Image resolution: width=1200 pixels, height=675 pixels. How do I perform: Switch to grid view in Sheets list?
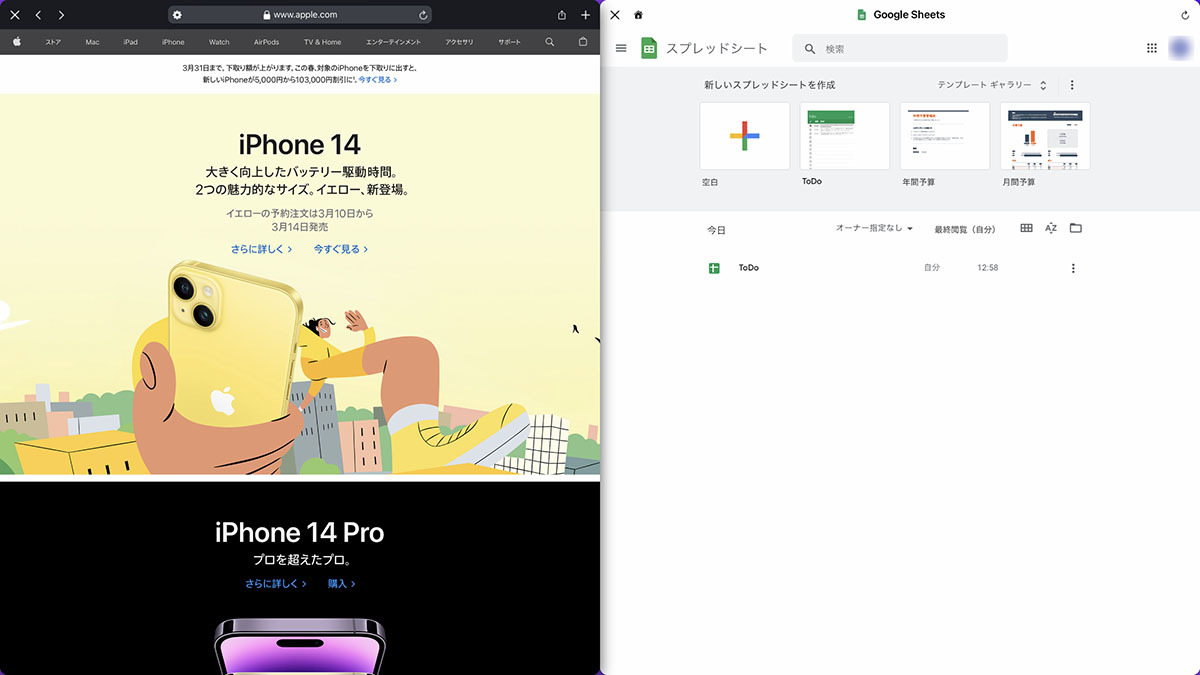click(x=1026, y=228)
